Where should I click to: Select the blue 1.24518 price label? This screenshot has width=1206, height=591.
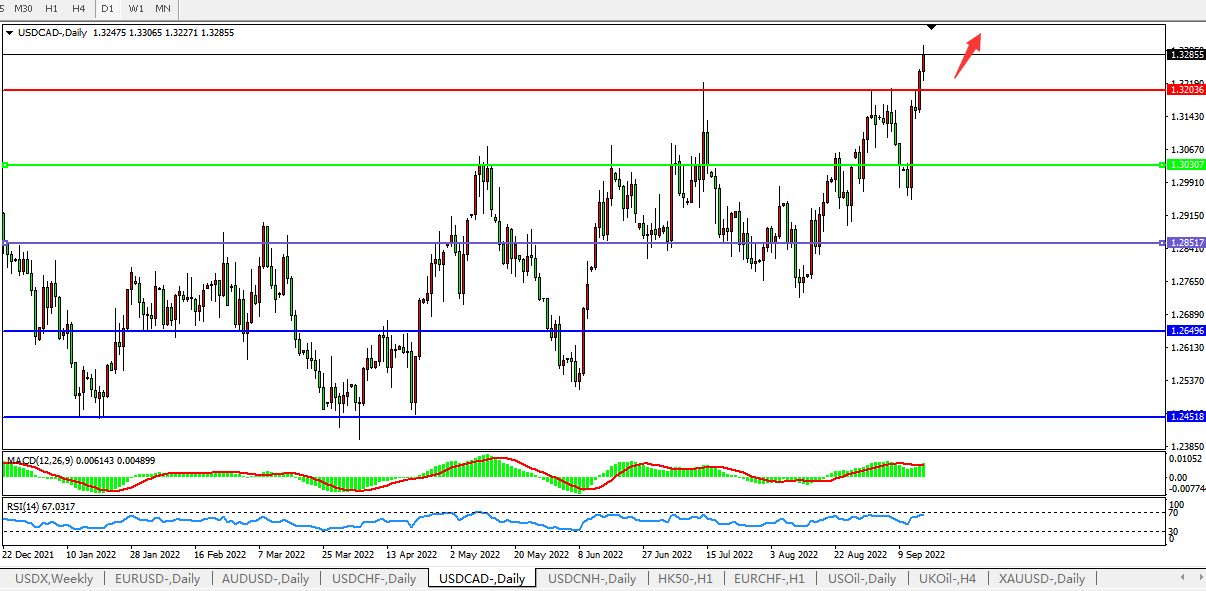1186,416
